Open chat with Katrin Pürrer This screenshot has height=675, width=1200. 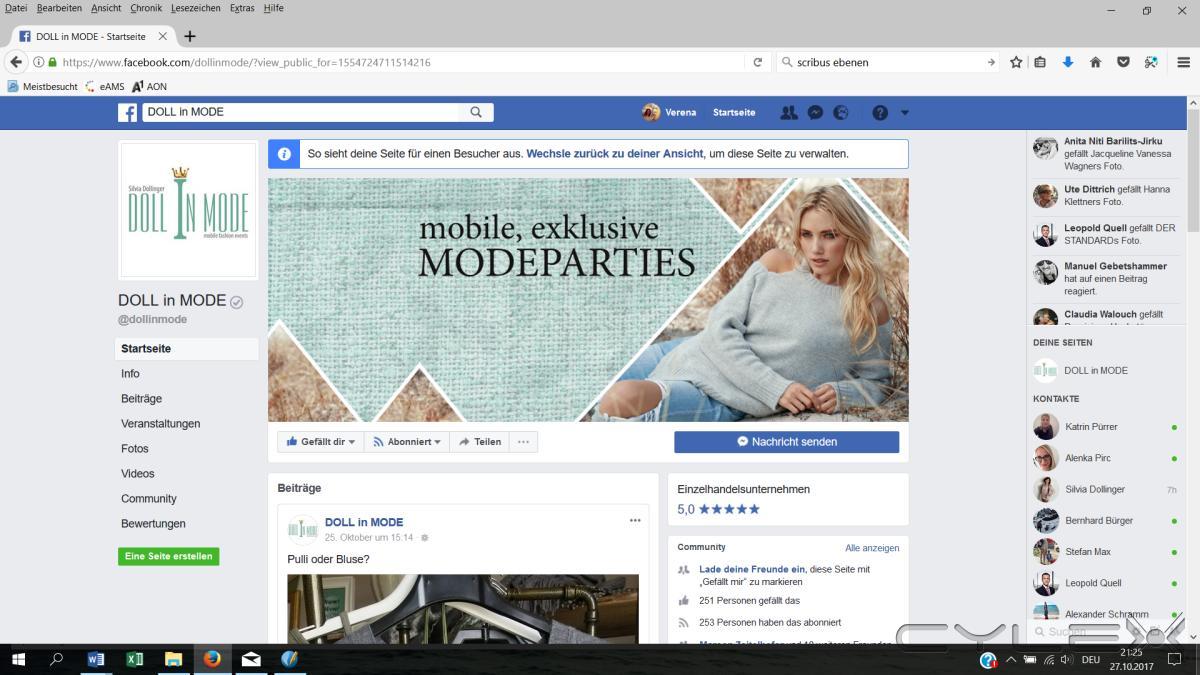(x=1105, y=427)
